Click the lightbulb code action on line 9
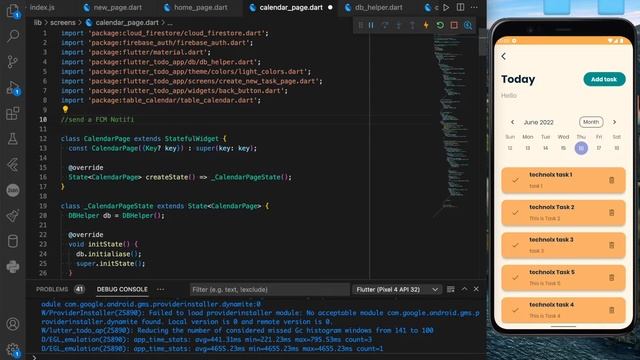The image size is (640, 360). tap(65, 109)
